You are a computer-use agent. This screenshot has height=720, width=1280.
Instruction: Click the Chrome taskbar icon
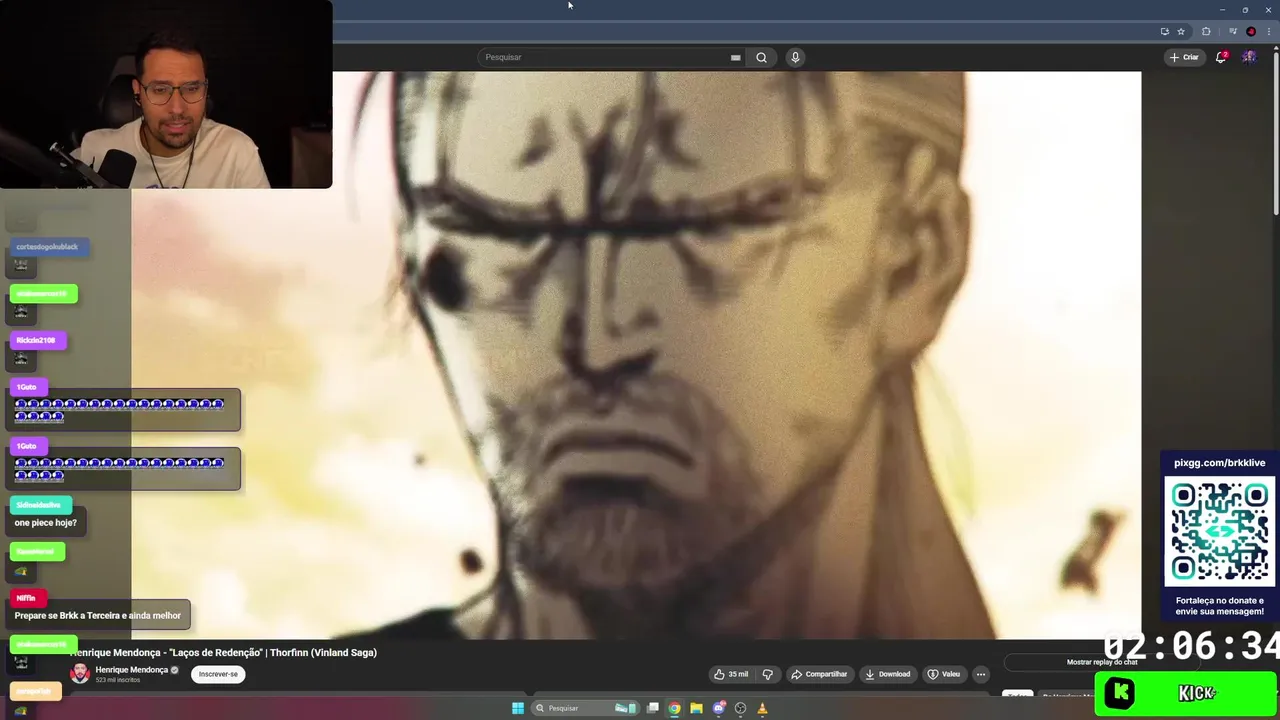(675, 708)
